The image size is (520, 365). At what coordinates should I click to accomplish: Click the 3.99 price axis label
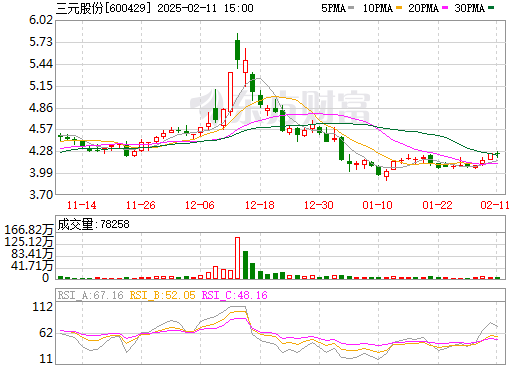pos(41,173)
